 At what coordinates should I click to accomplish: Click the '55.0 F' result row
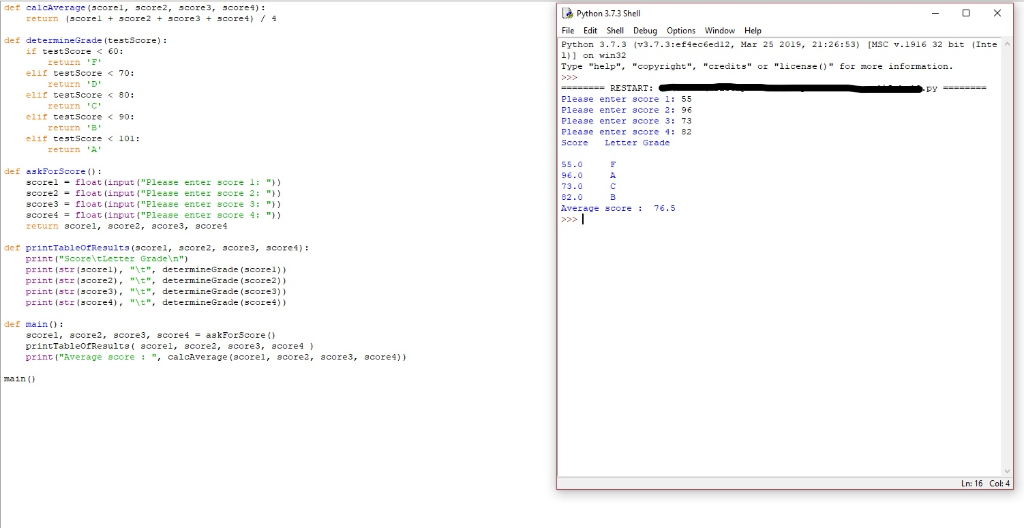(588, 165)
